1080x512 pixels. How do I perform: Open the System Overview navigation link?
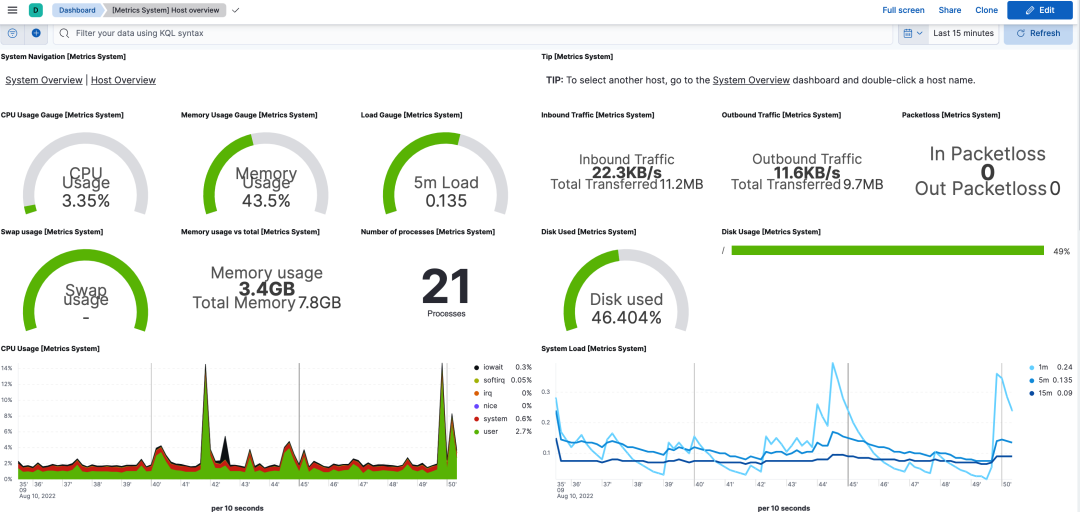tap(44, 80)
